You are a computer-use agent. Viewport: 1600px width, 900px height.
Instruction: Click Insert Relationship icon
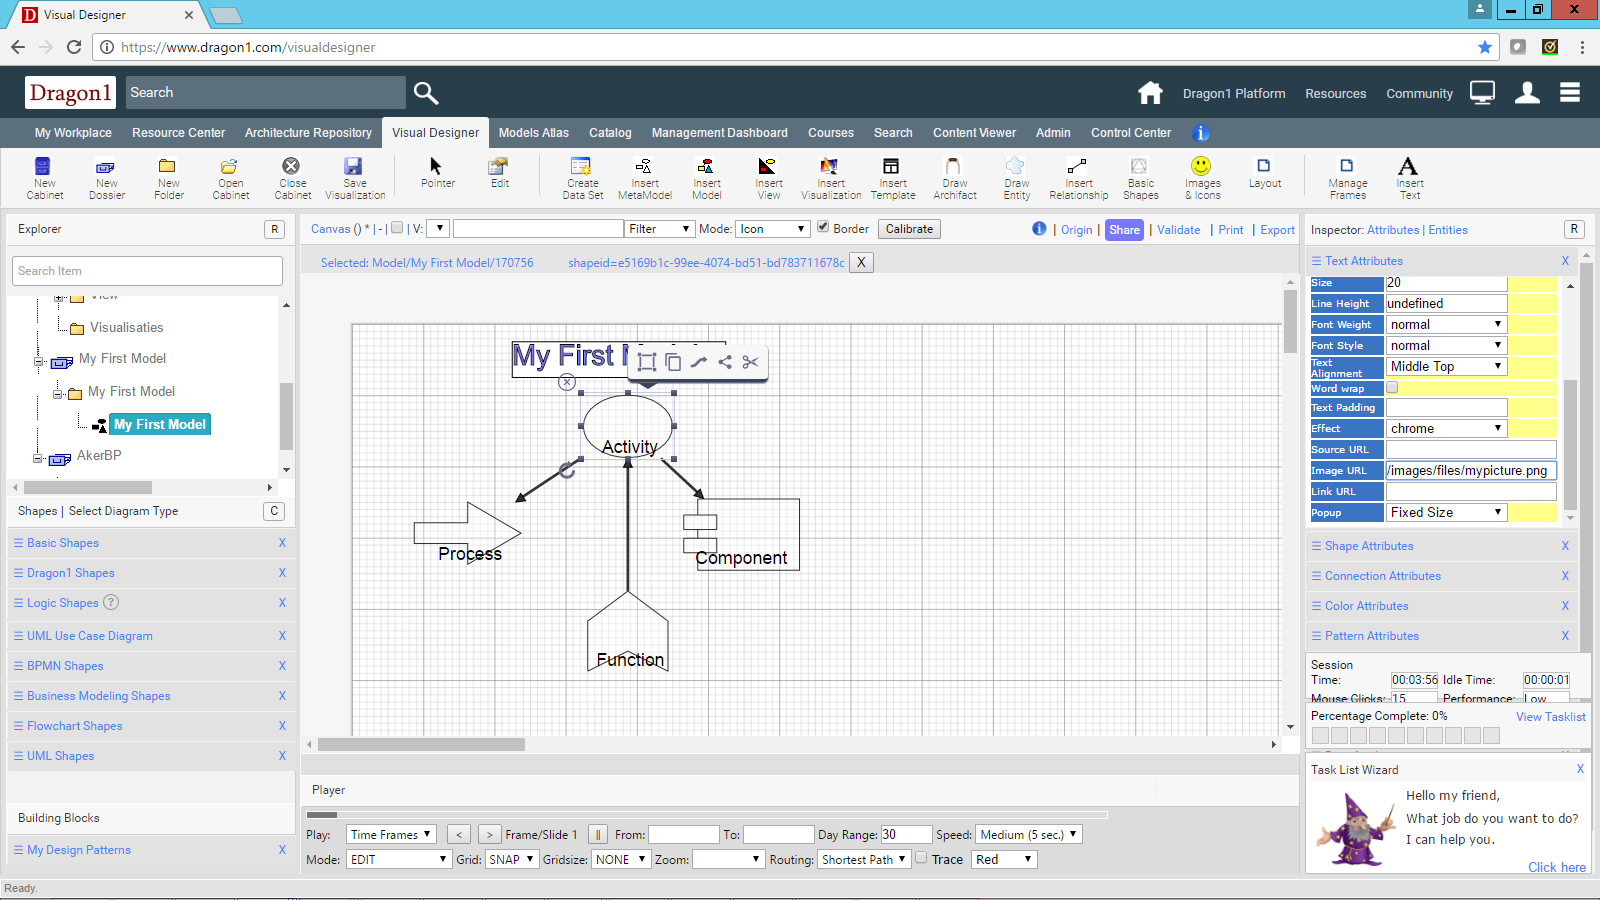[1077, 166]
